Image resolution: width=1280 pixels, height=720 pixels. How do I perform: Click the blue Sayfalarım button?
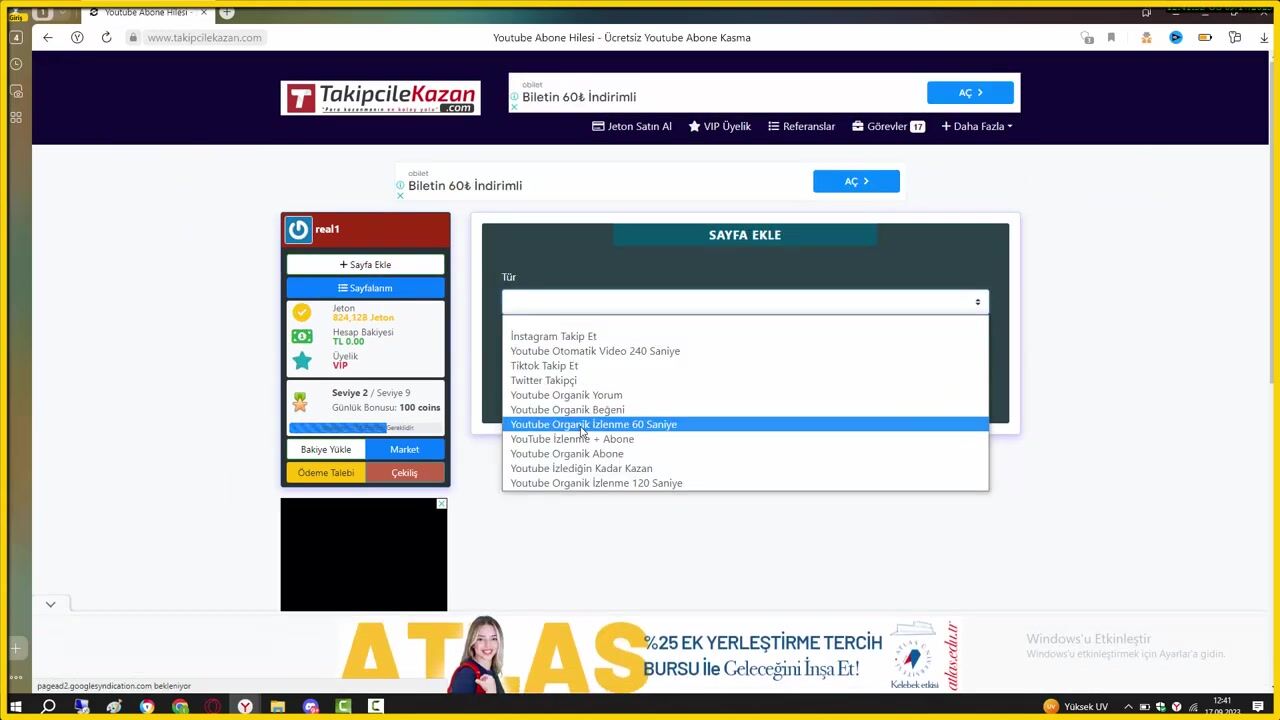point(365,288)
